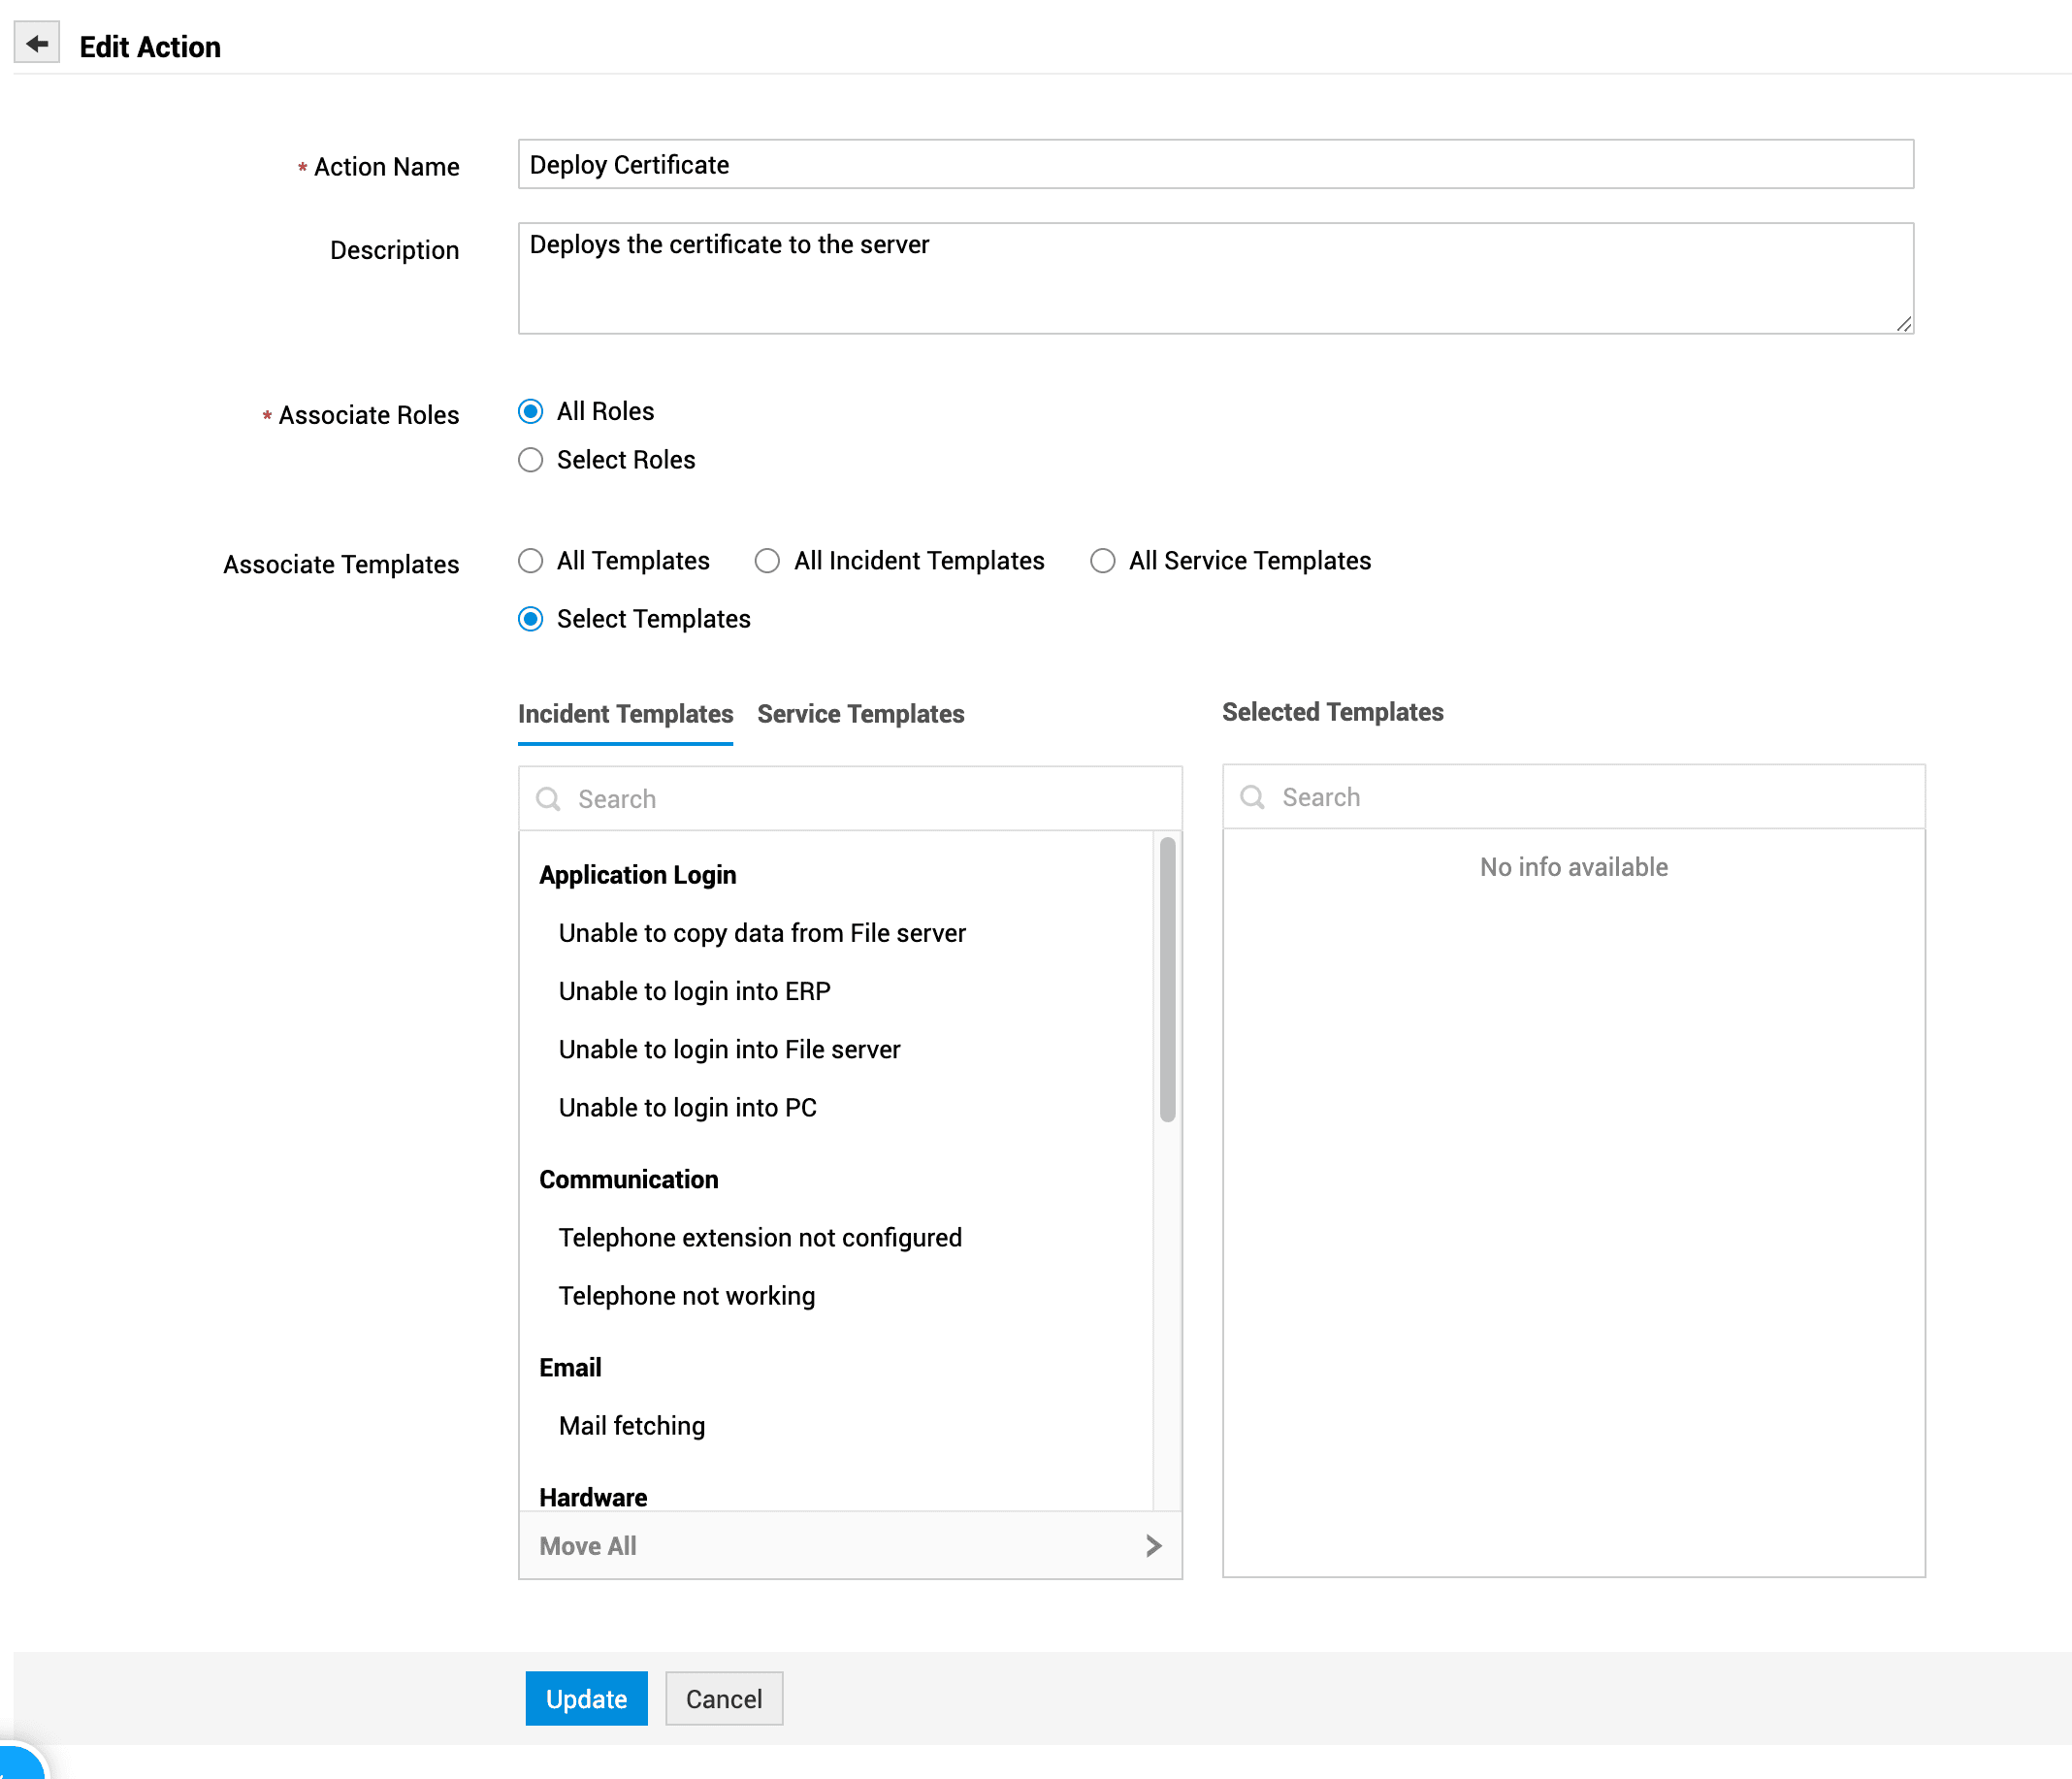This screenshot has width=2072, height=1779.
Task: Click the back arrow icon
Action: [37, 44]
